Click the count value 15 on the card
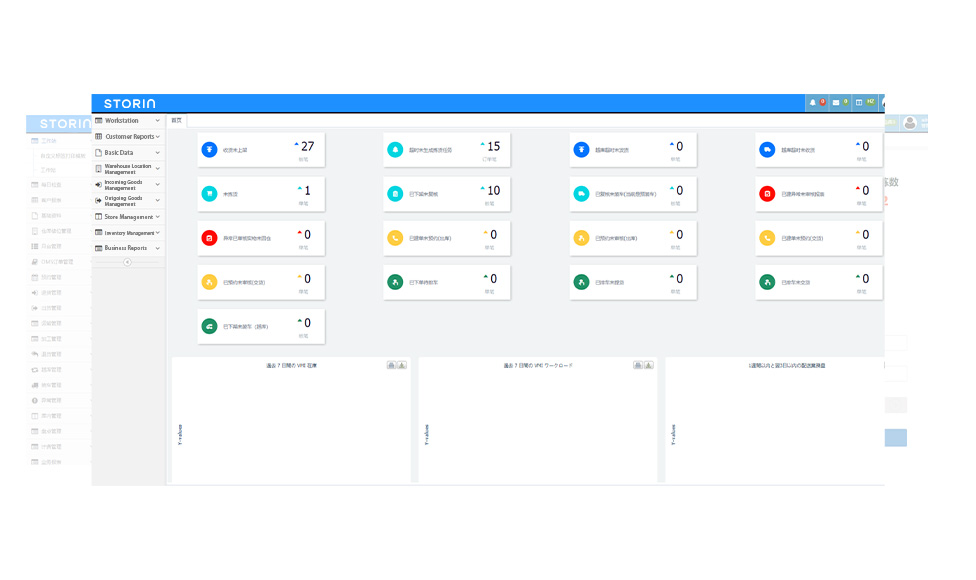This screenshot has width=976, height=580. point(494,146)
